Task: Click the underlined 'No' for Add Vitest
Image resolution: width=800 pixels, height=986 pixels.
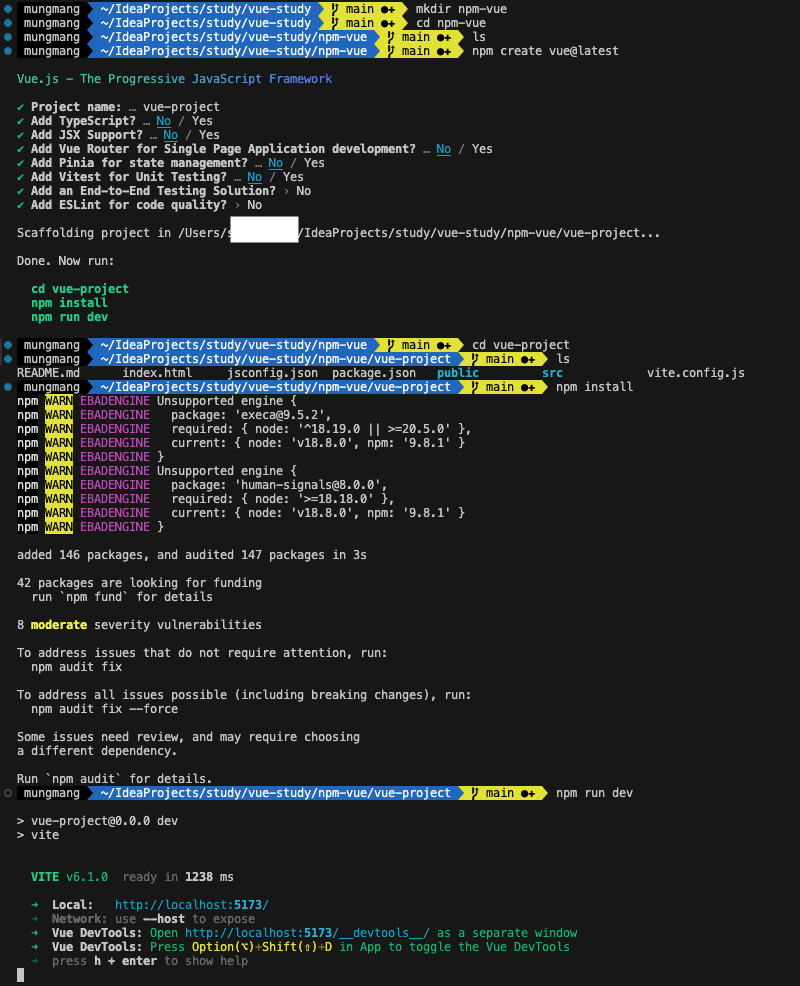Action: (x=255, y=177)
